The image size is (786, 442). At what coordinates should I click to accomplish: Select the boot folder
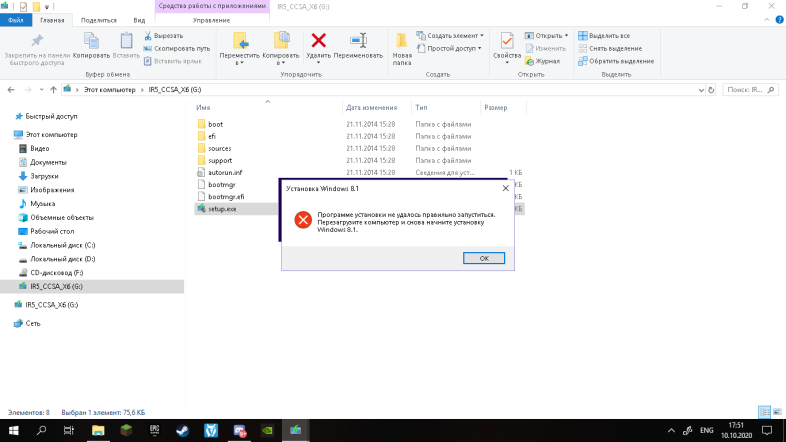(x=216, y=124)
